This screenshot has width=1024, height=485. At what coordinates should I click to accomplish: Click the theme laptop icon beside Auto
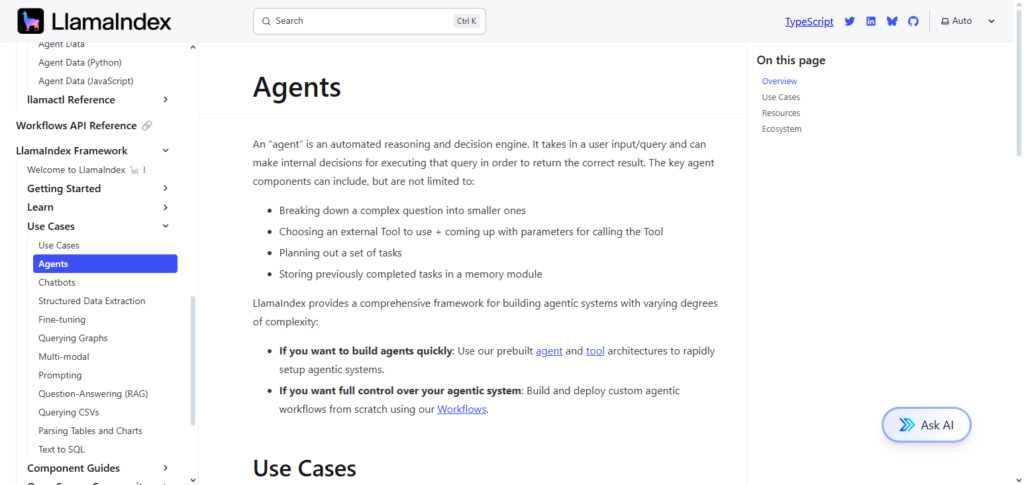coord(944,21)
